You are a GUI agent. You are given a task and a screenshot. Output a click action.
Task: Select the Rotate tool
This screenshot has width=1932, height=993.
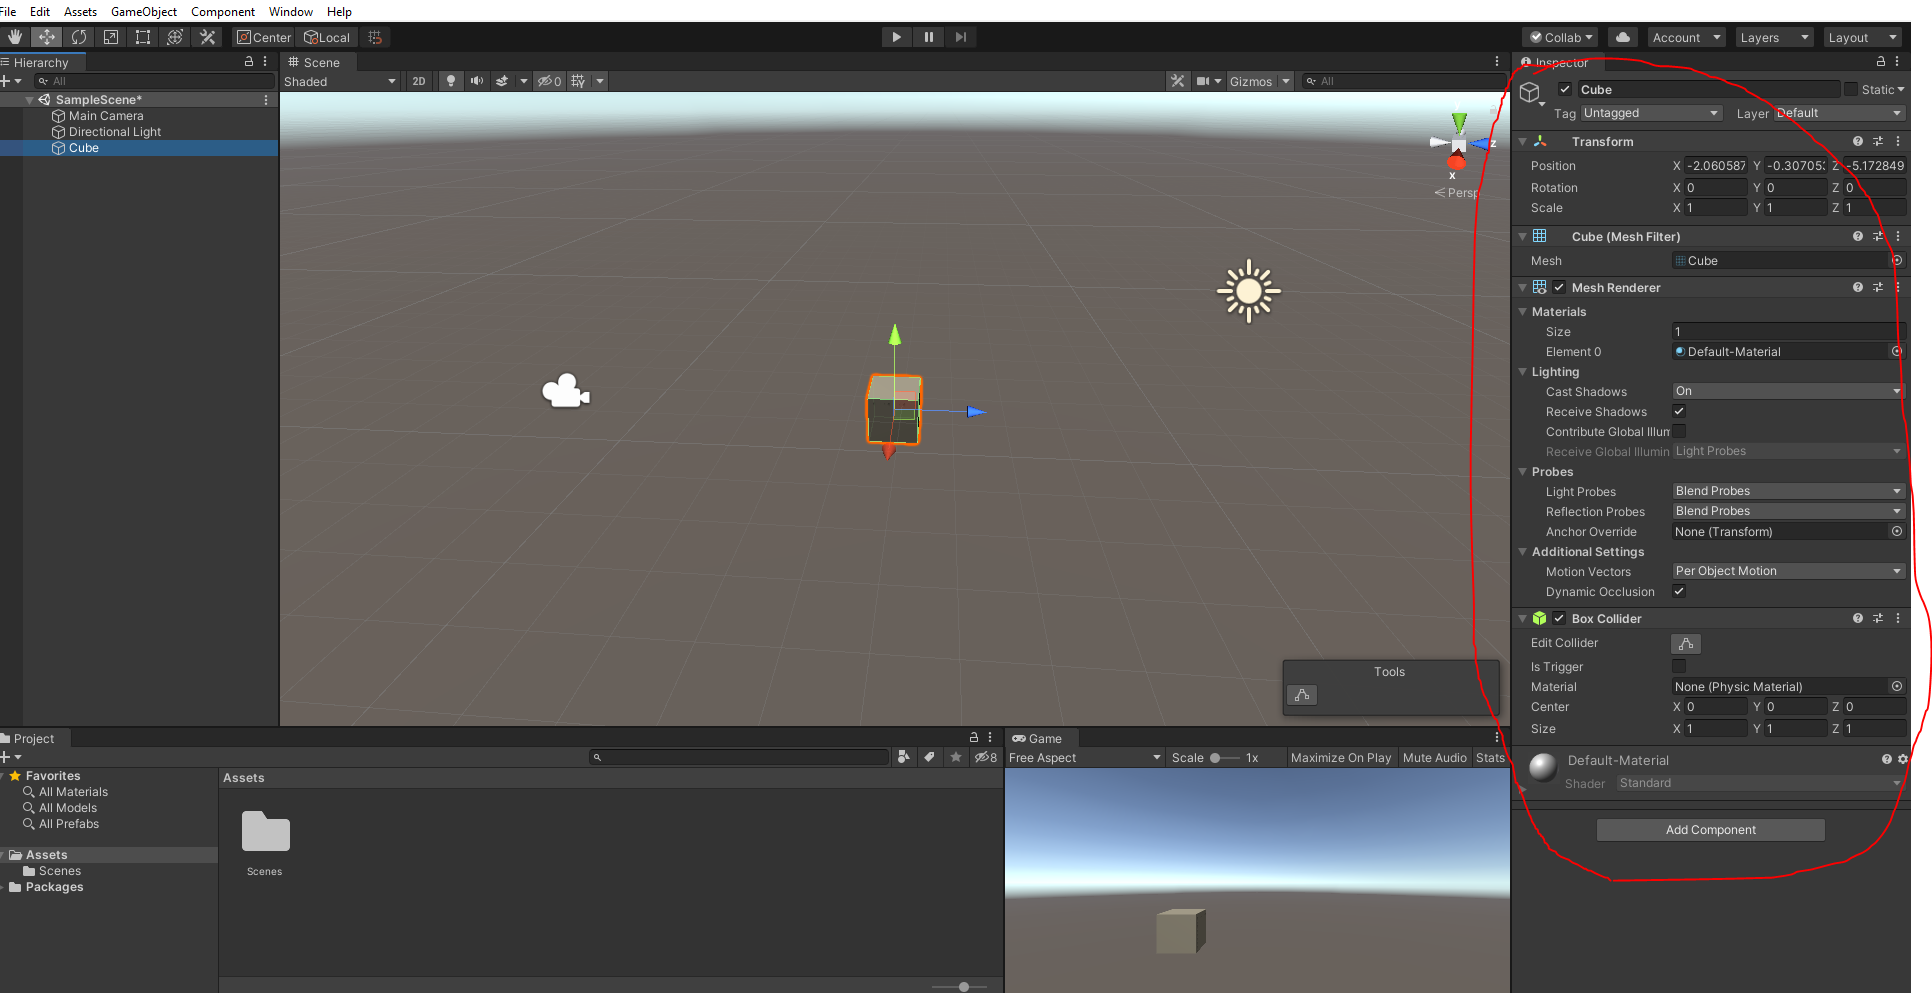[x=79, y=37]
